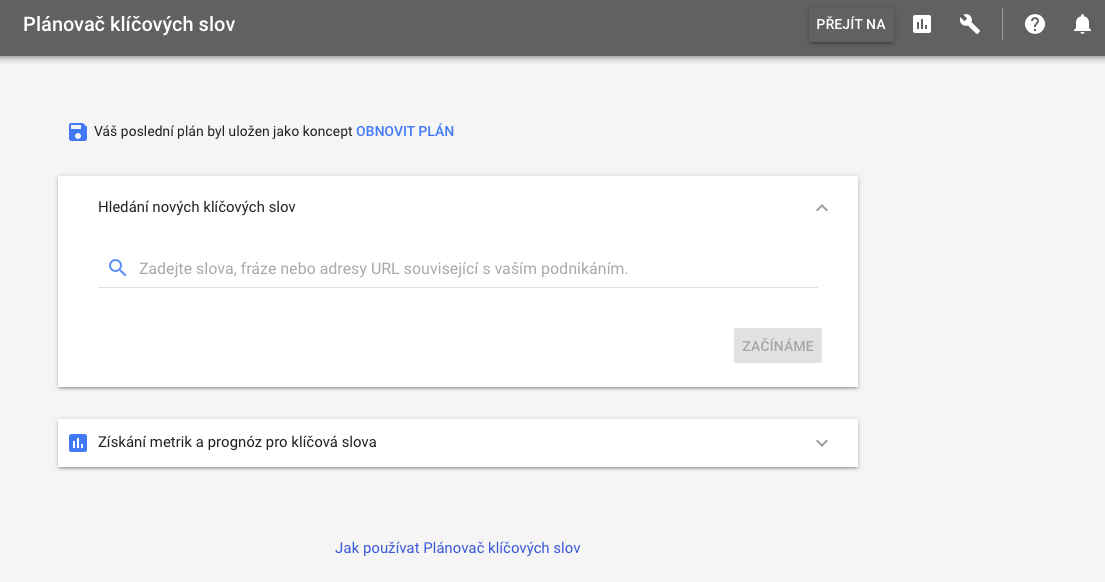Screen dimensions: 1105x582
Task: Click the empty area of the dark header bar
Action: pyautogui.click(x=521, y=27)
